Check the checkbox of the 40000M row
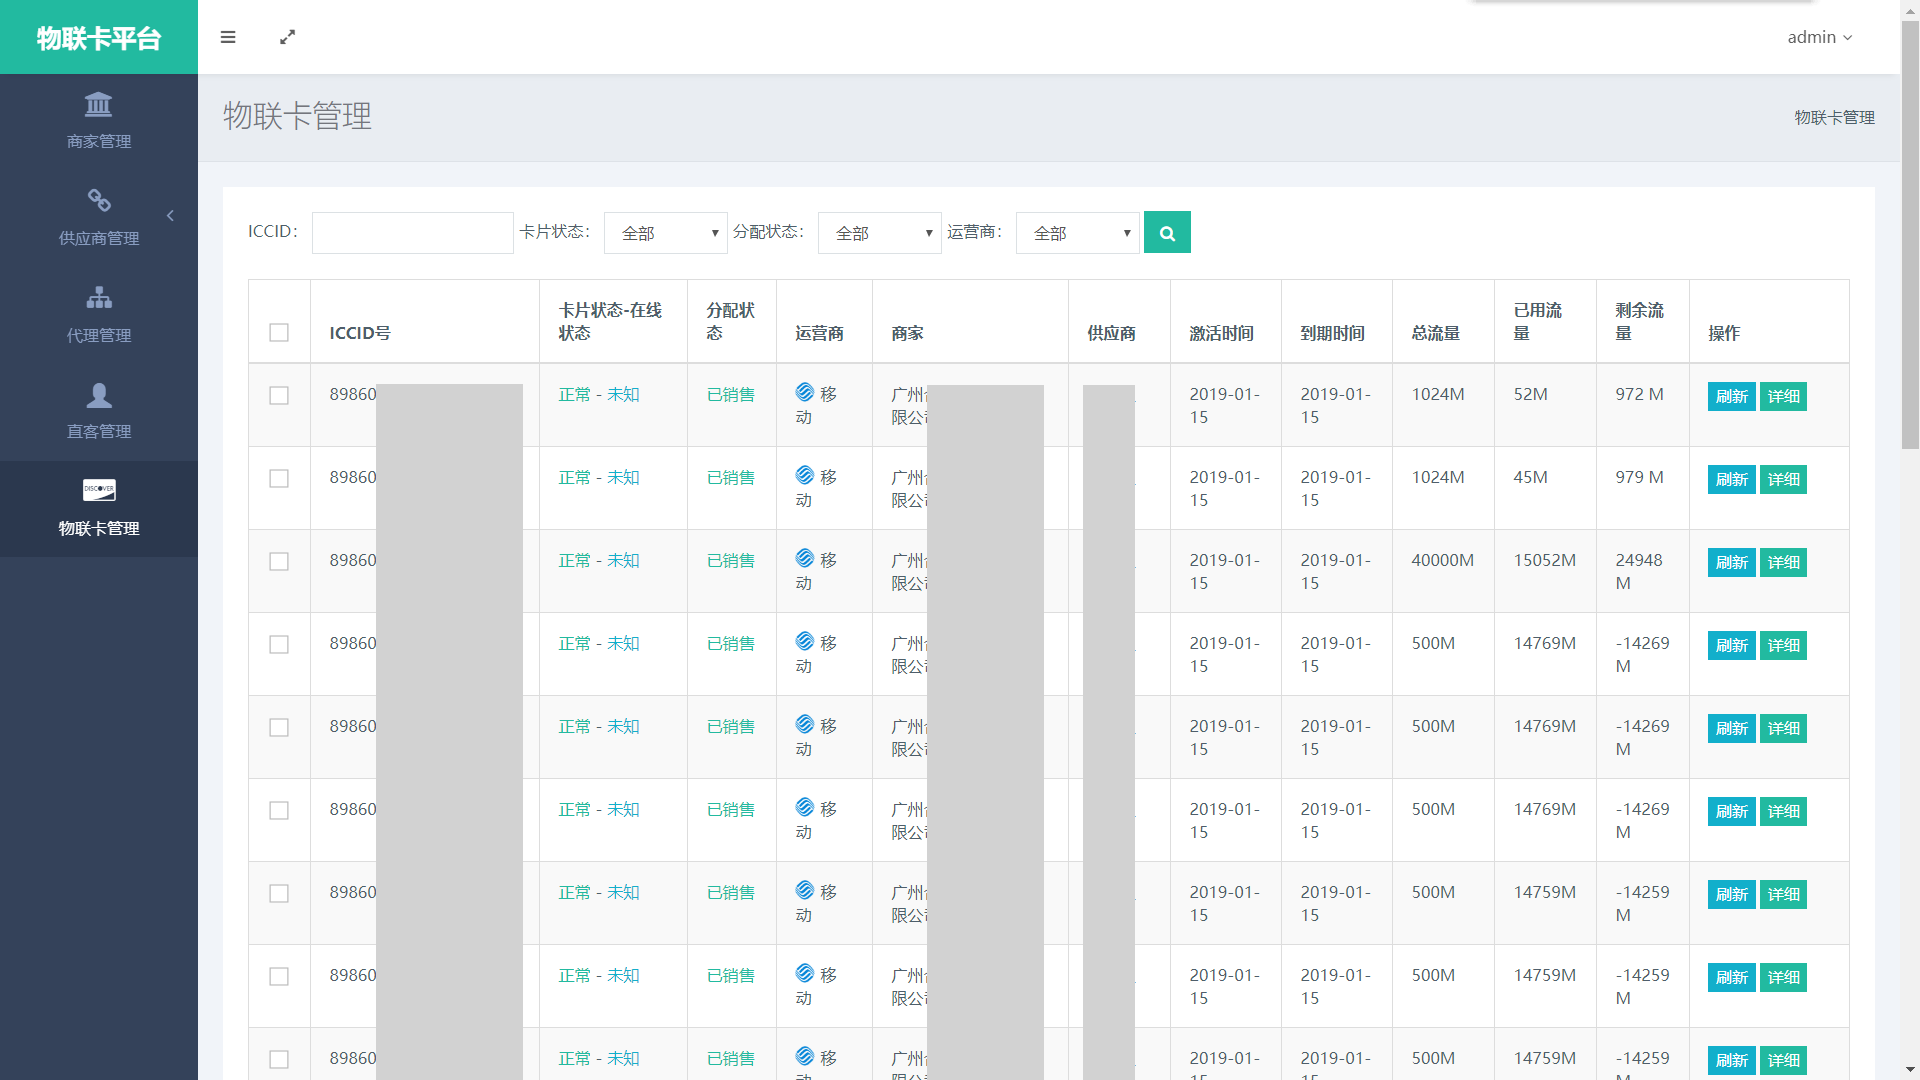Image resolution: width=1920 pixels, height=1080 pixels. tap(279, 562)
